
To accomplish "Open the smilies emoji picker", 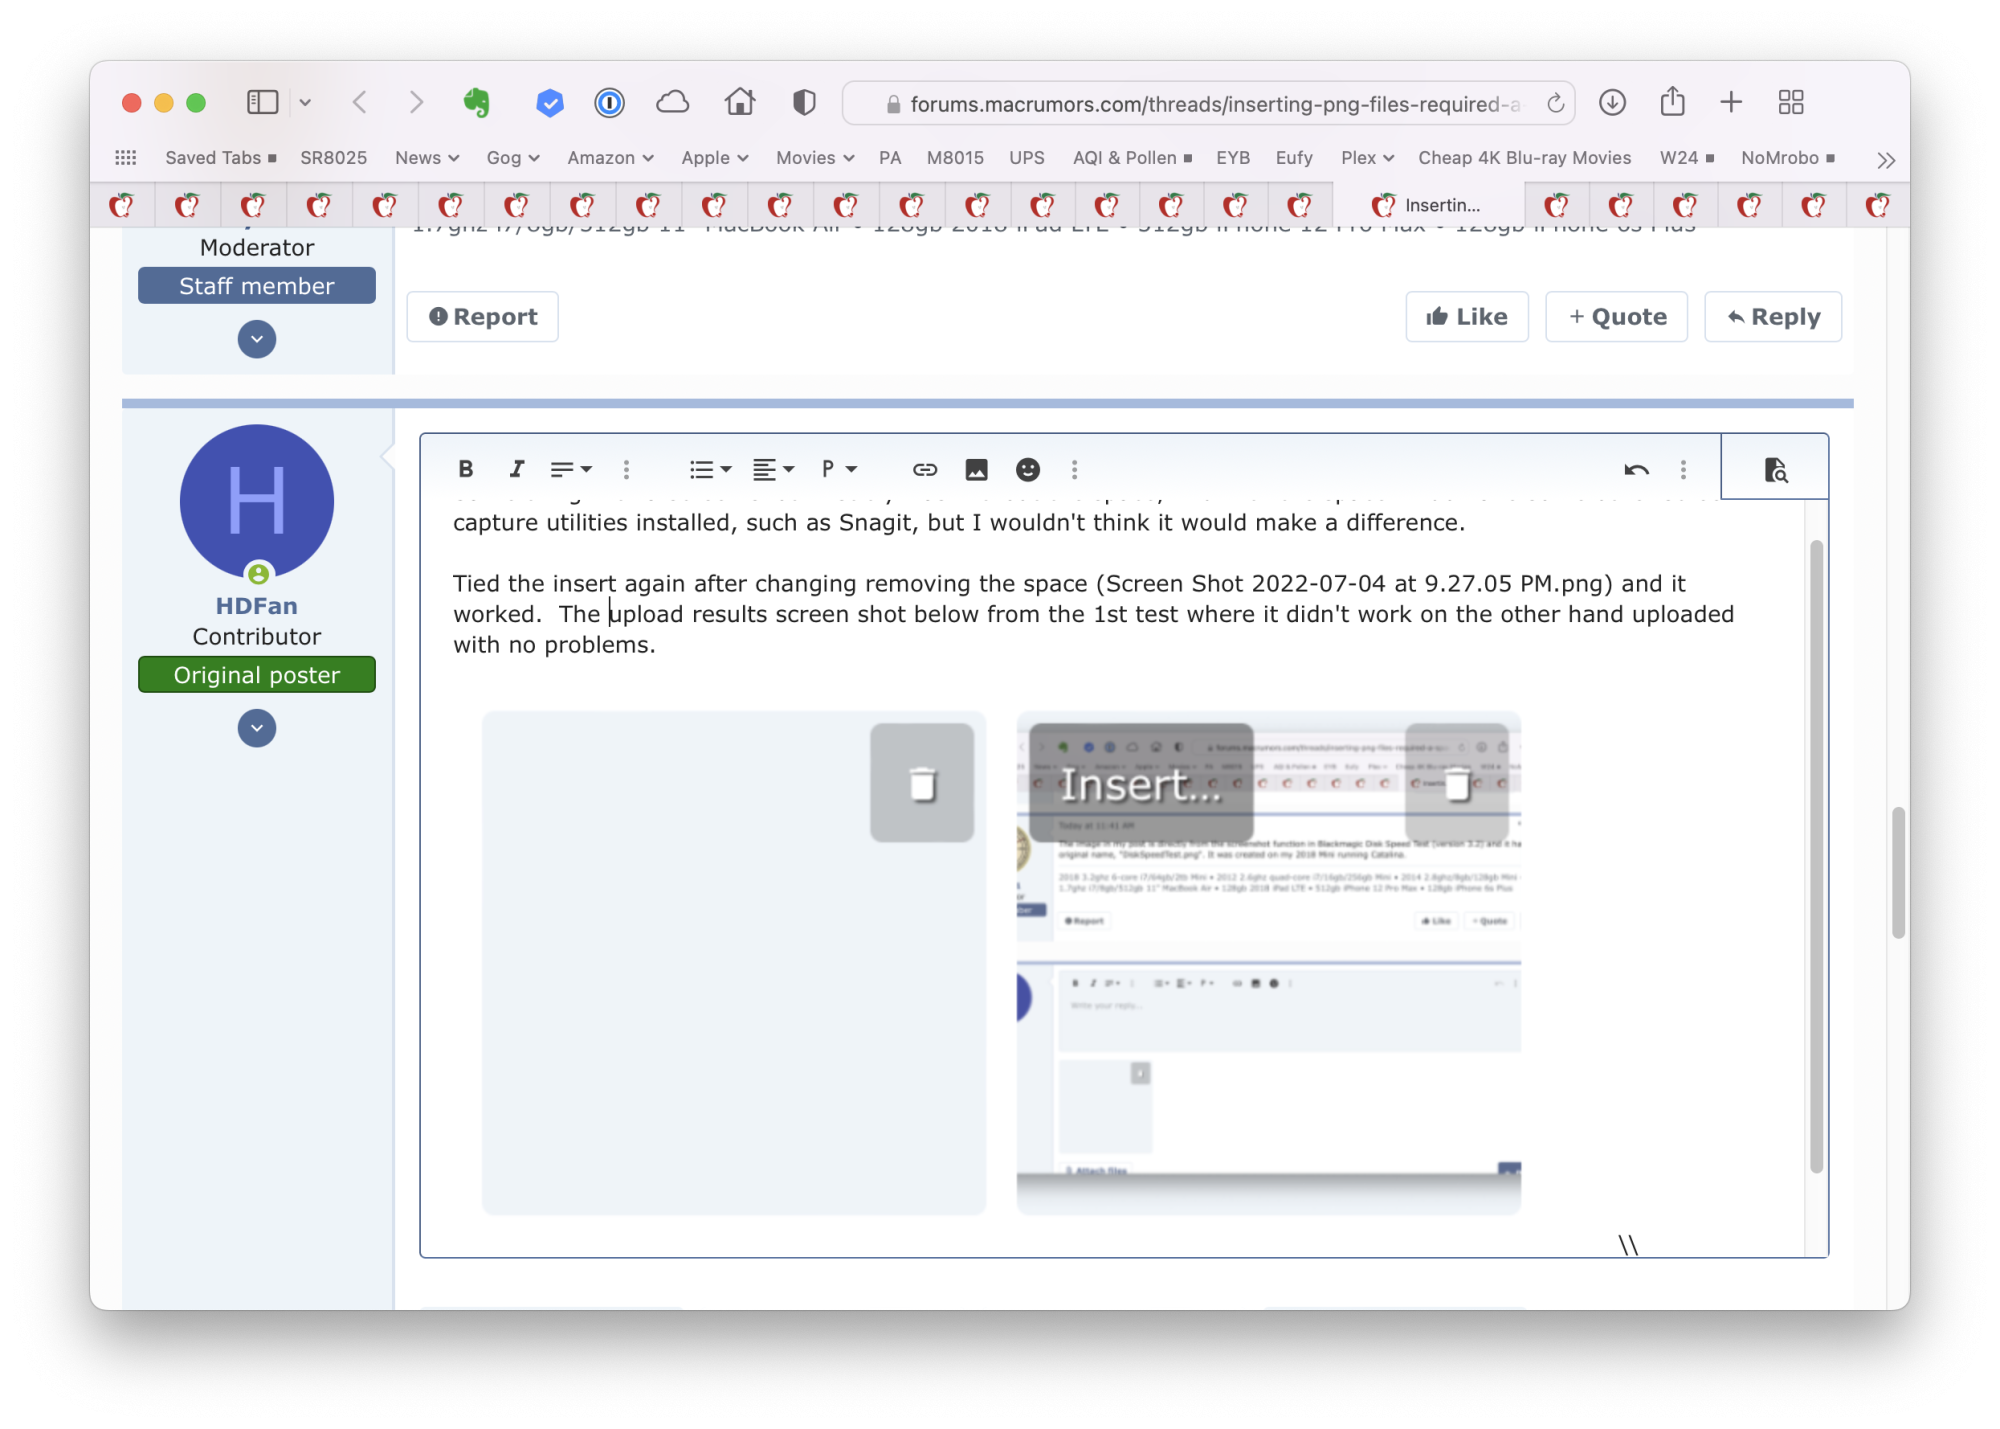I will tap(1027, 469).
